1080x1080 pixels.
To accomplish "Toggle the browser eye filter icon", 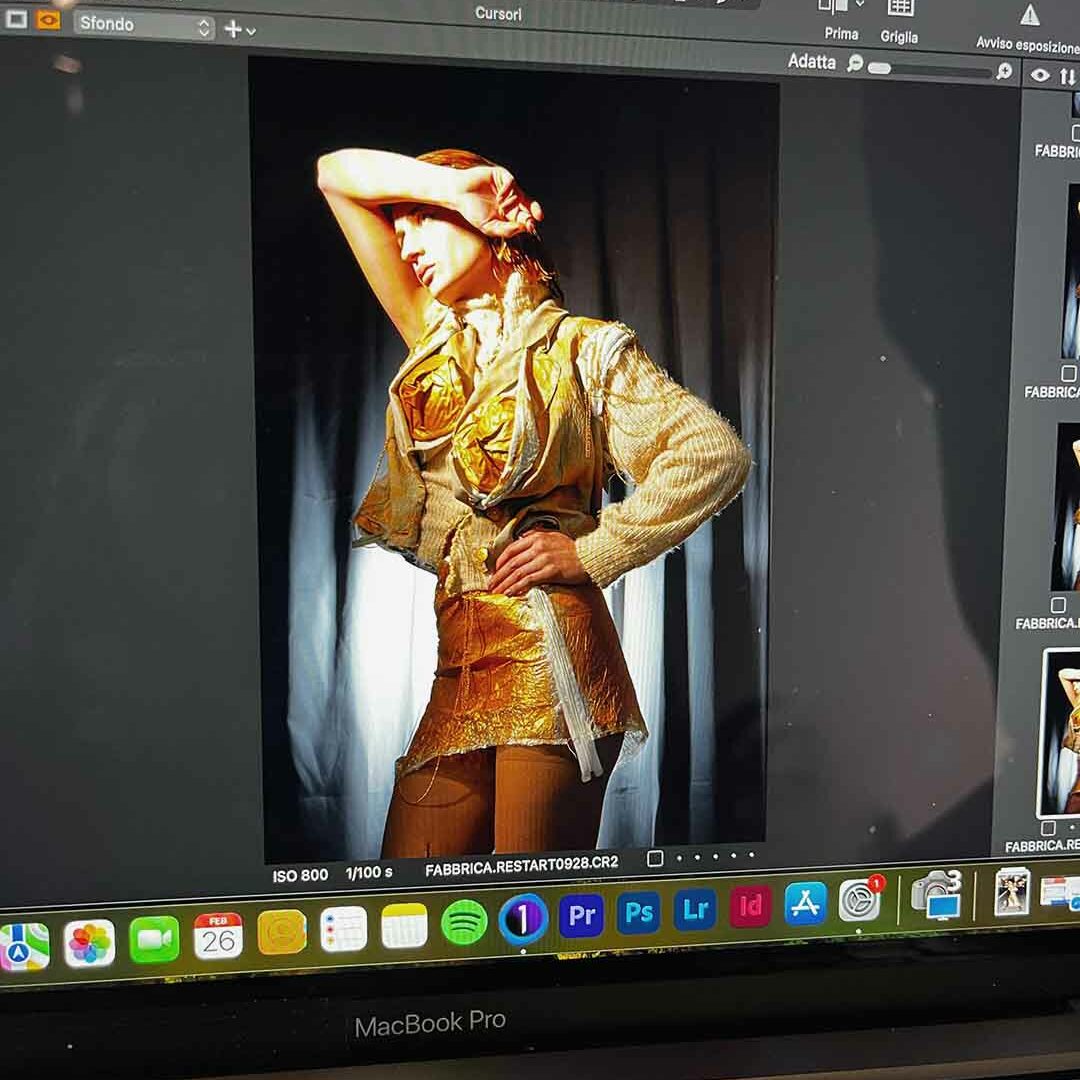I will [1040, 75].
